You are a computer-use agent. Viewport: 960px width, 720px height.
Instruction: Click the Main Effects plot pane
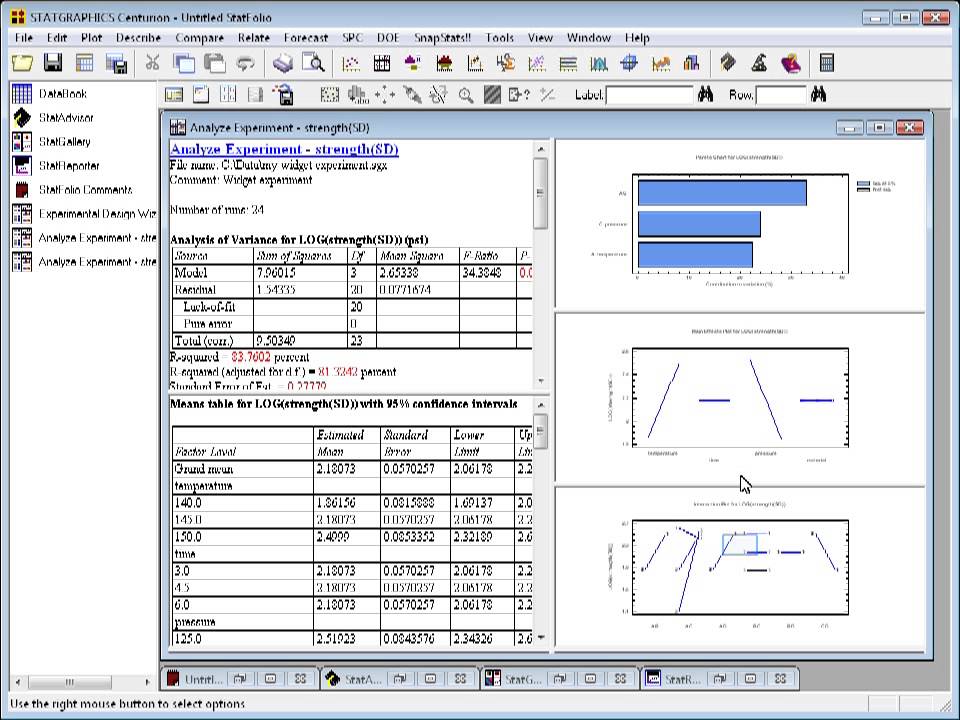pyautogui.click(x=740, y=397)
